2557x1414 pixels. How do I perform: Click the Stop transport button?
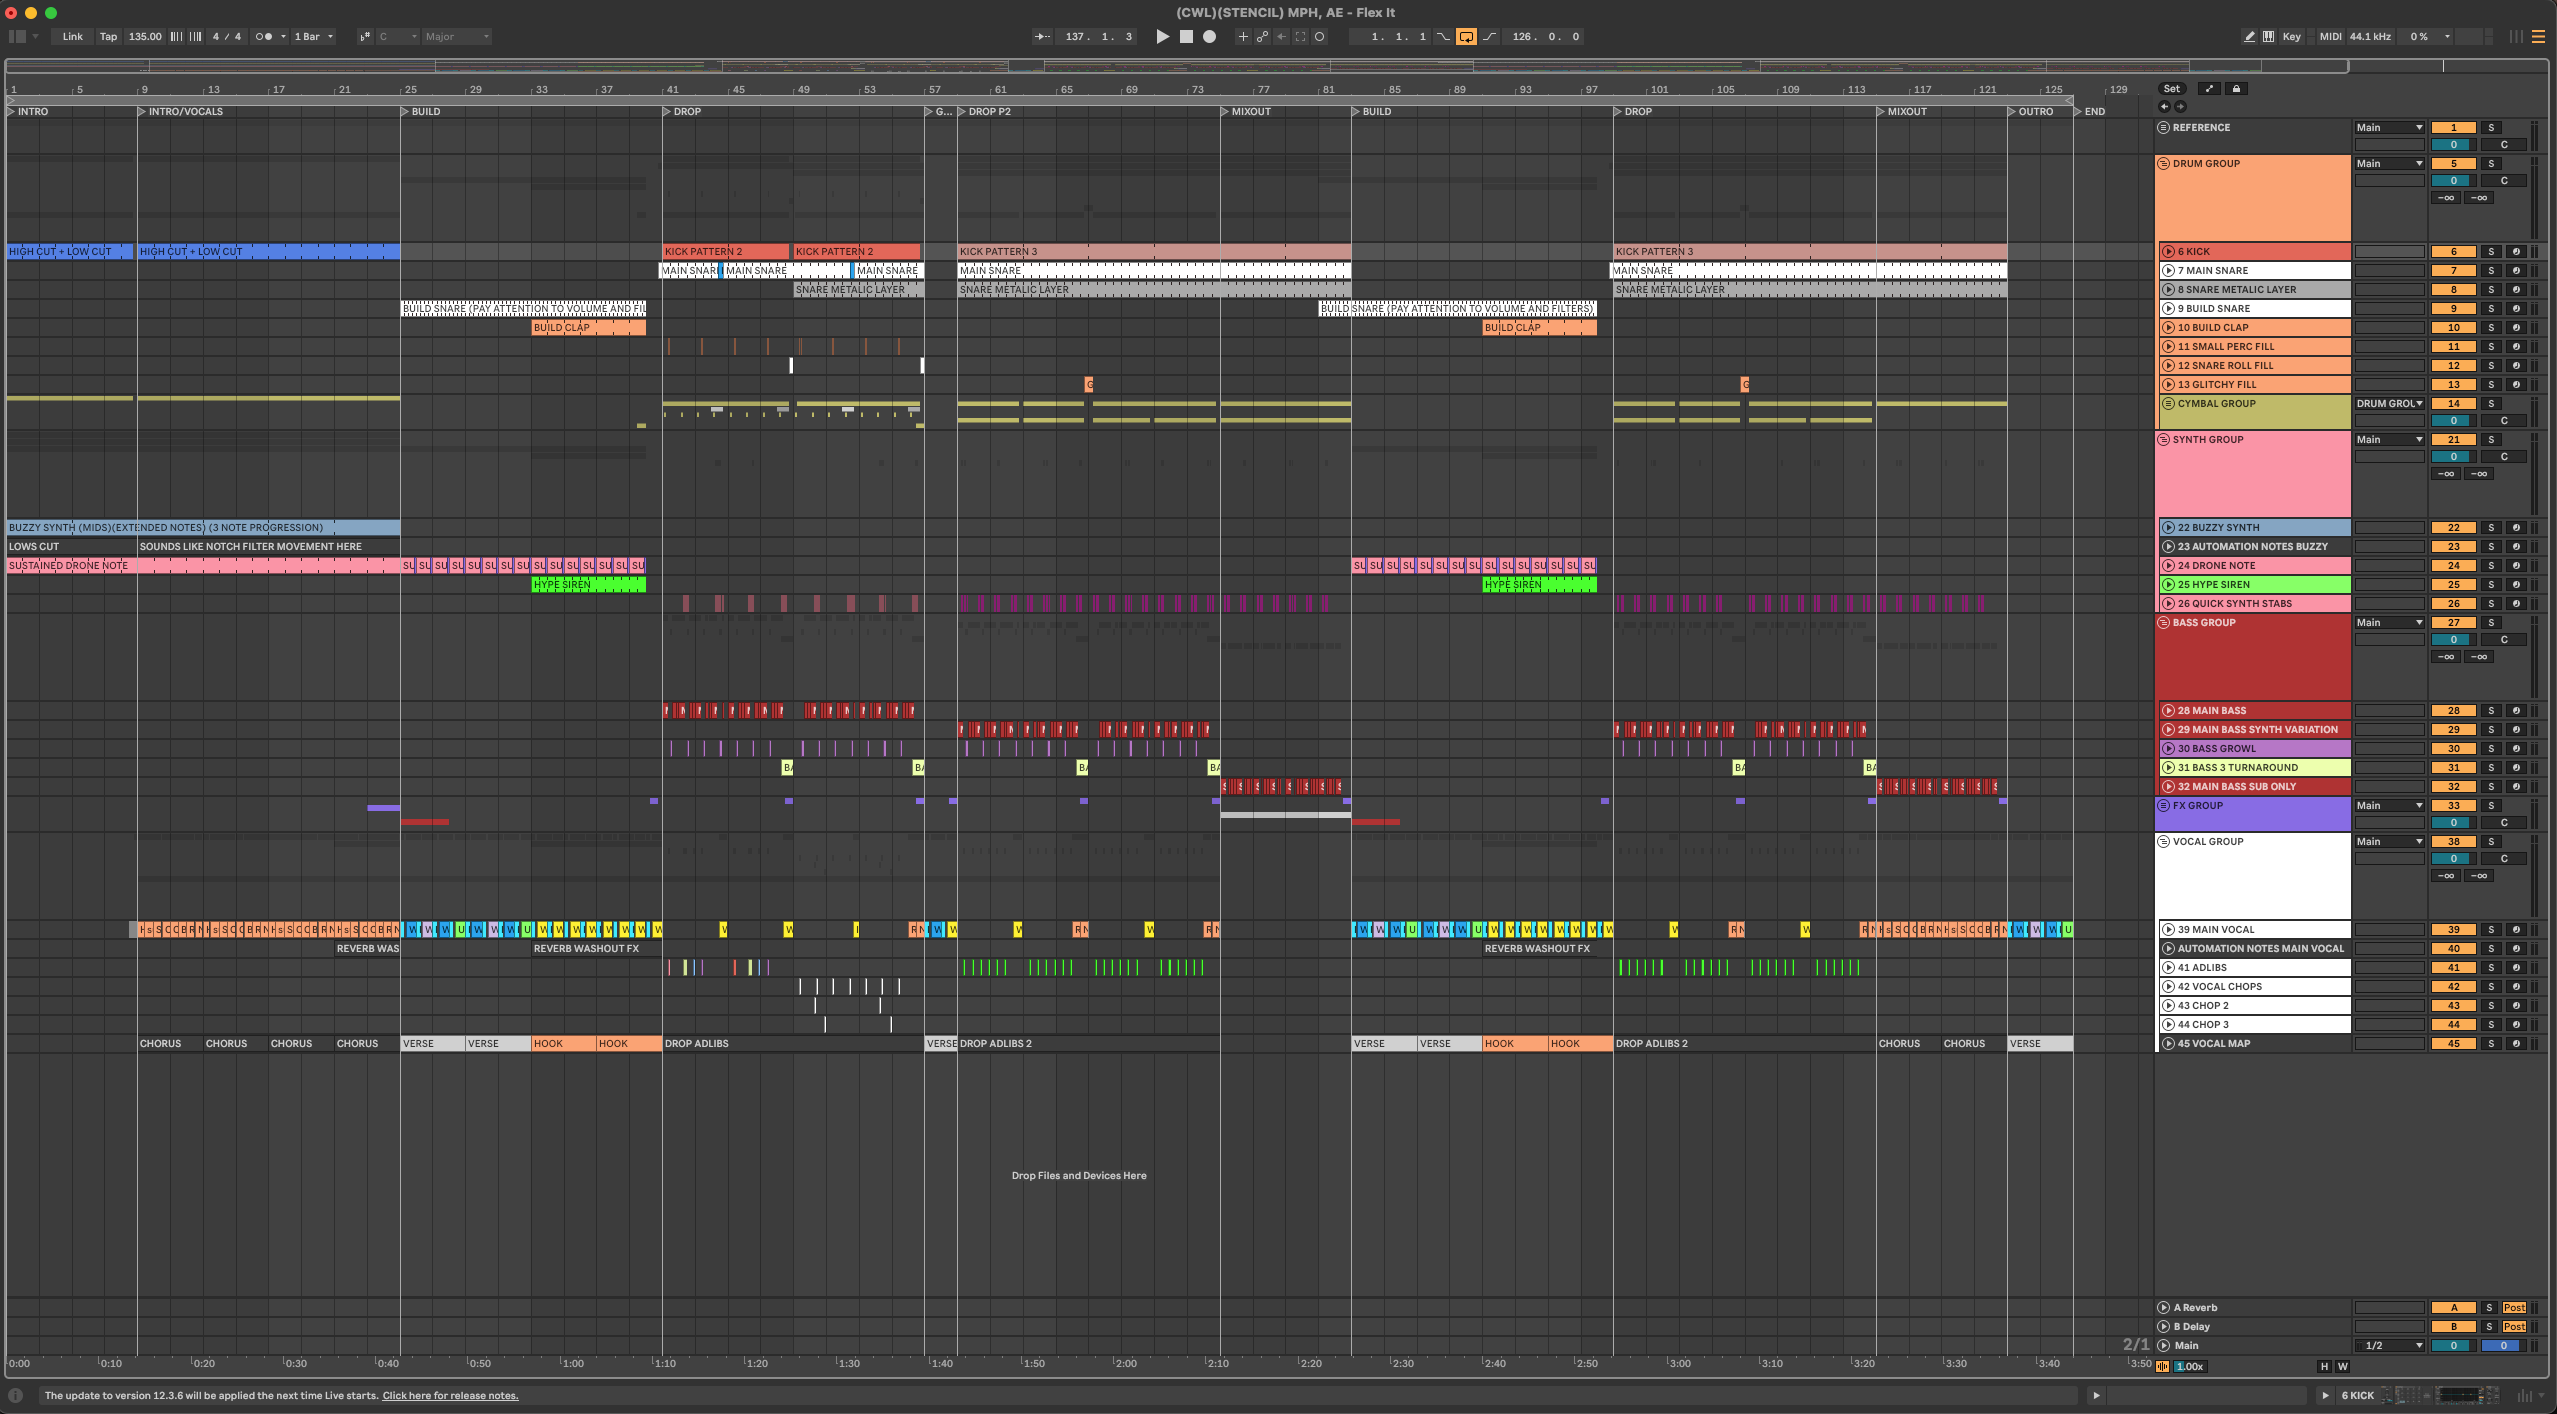pos(1186,37)
